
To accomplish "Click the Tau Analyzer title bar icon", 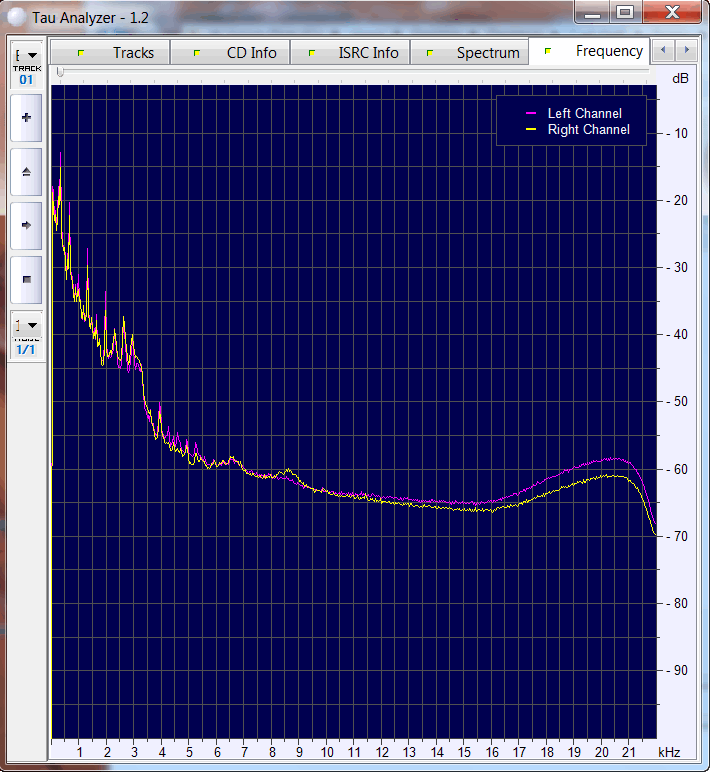I will click(16, 15).
